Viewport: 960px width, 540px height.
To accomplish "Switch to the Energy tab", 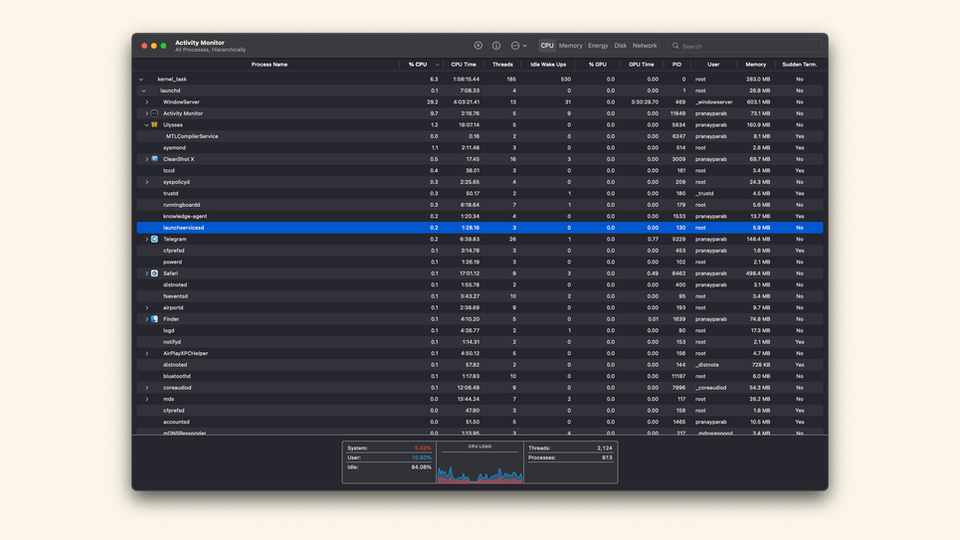I will click(x=598, y=45).
